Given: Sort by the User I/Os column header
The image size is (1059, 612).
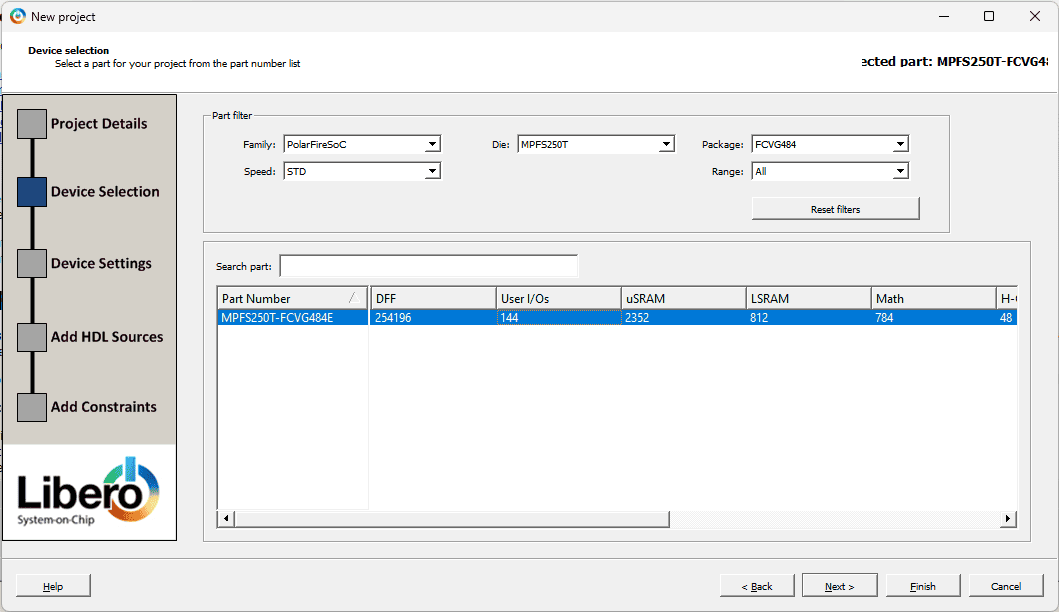Looking at the screenshot, I should tap(558, 298).
